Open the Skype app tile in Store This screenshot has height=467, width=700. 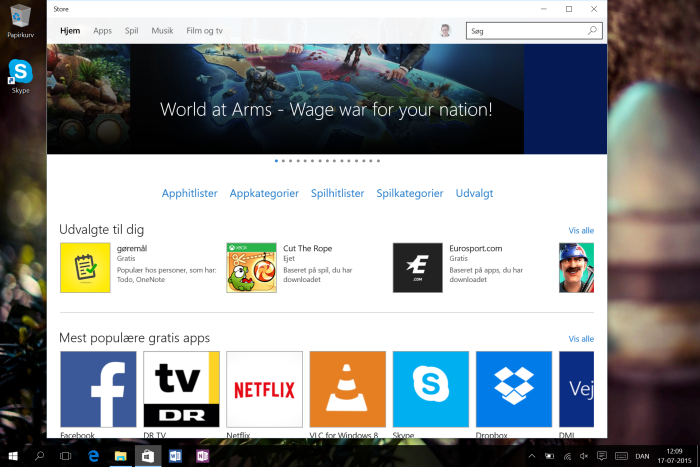[x=431, y=389]
